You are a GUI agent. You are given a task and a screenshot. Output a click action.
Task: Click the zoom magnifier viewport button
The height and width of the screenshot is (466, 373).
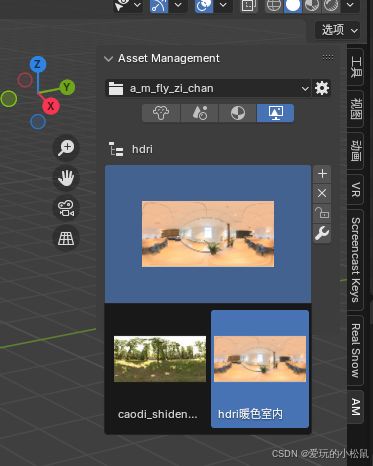66,148
